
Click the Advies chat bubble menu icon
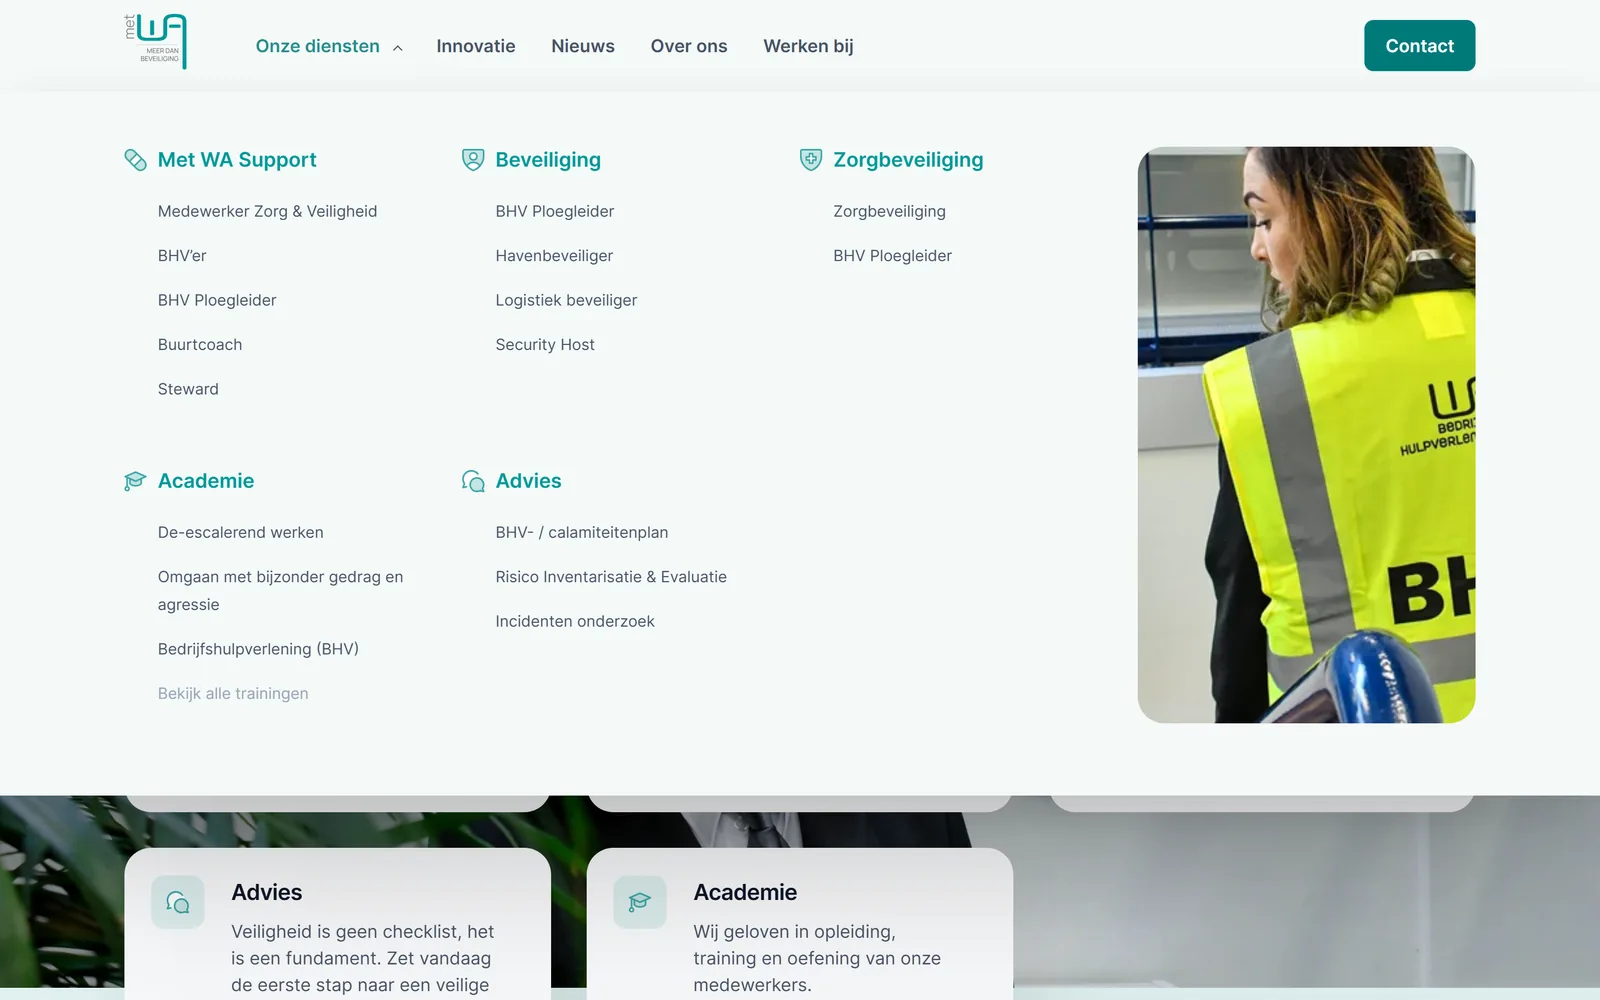click(x=473, y=481)
